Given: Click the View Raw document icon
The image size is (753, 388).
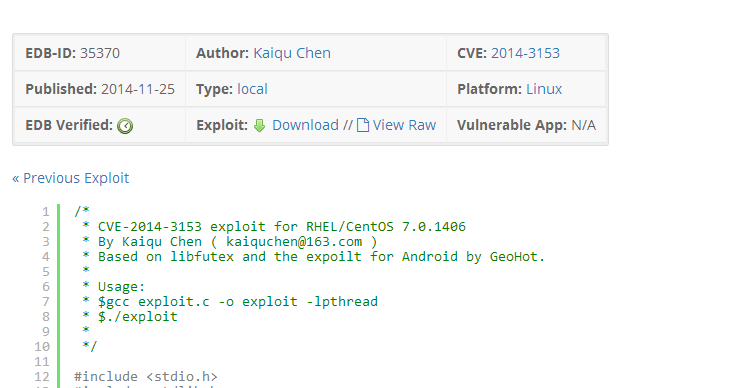Looking at the screenshot, I should [363, 125].
